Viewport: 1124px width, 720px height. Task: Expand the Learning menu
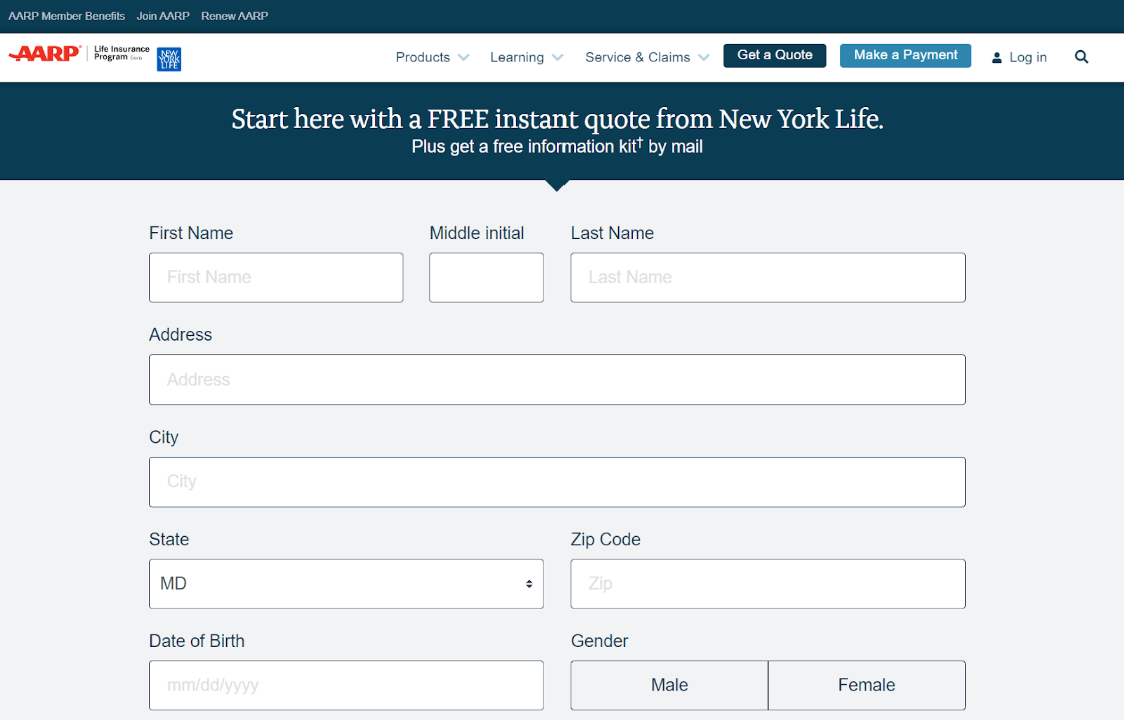tap(526, 57)
